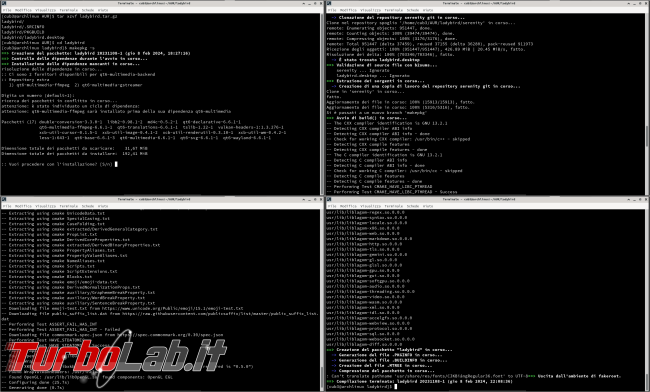Open Visualizza menu in the cmake extracting terminal
This screenshot has width=650, height=392.
[x=46, y=206]
